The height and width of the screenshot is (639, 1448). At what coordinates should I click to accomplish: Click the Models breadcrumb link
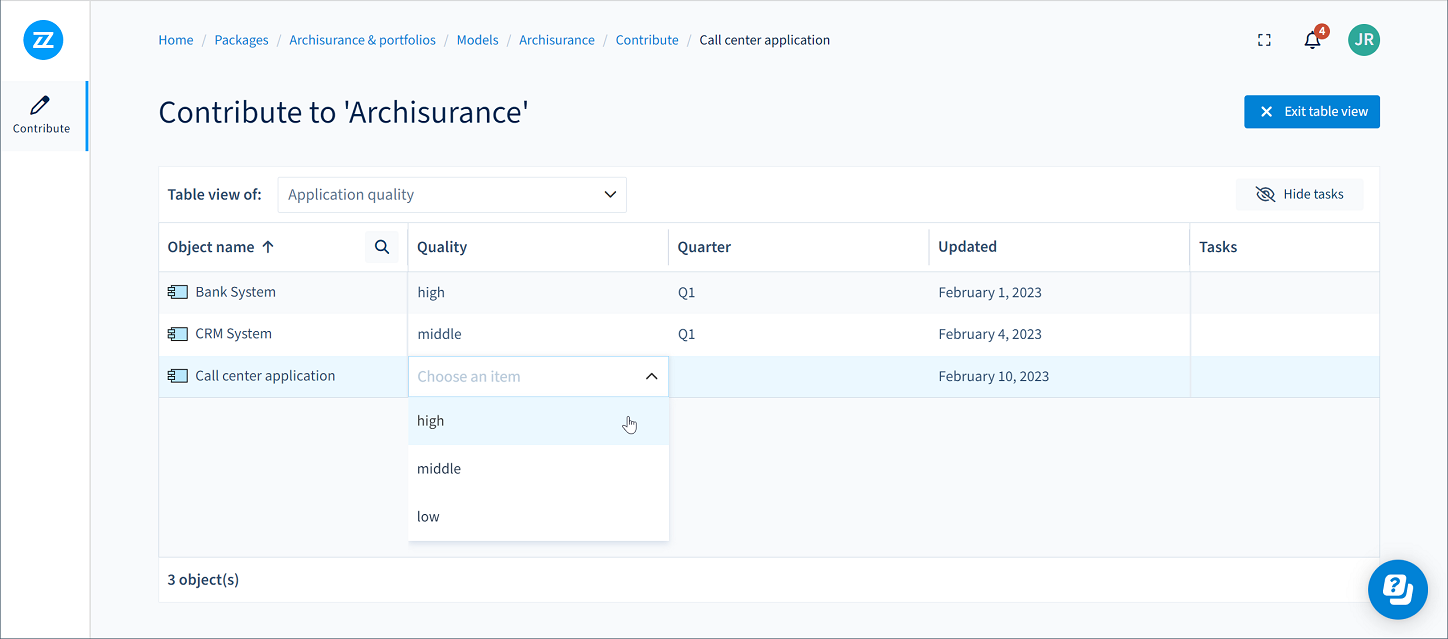click(477, 40)
